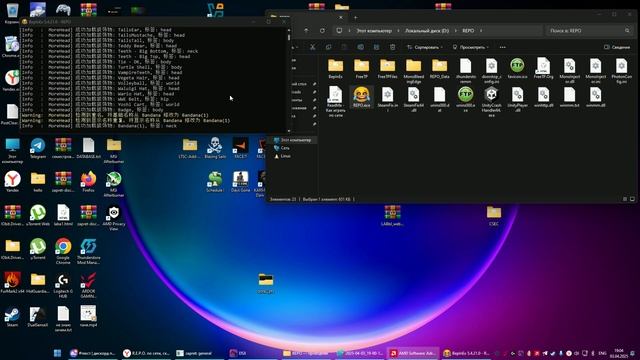Add a new Explorer tab with plus button
Viewport: 640px width, 360px height.
pyautogui.click(x=356, y=18)
